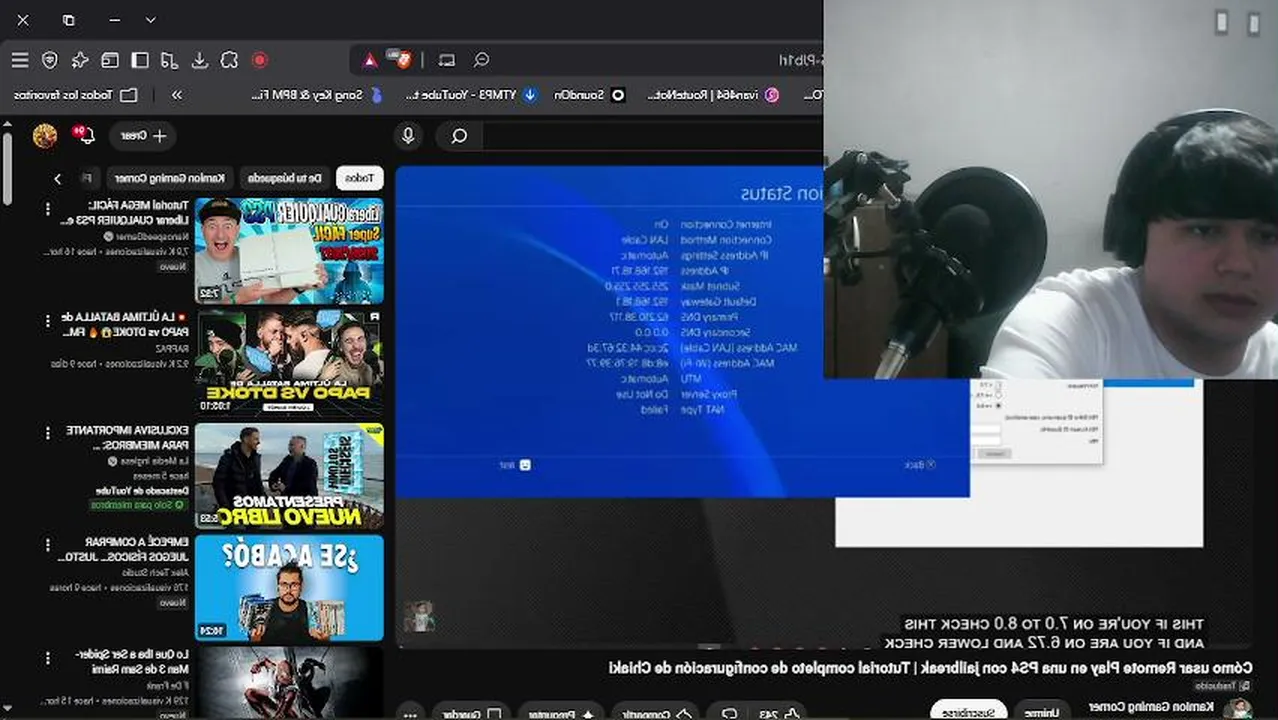
Task: Select the Todos filter chip
Action: pyautogui.click(x=360, y=178)
